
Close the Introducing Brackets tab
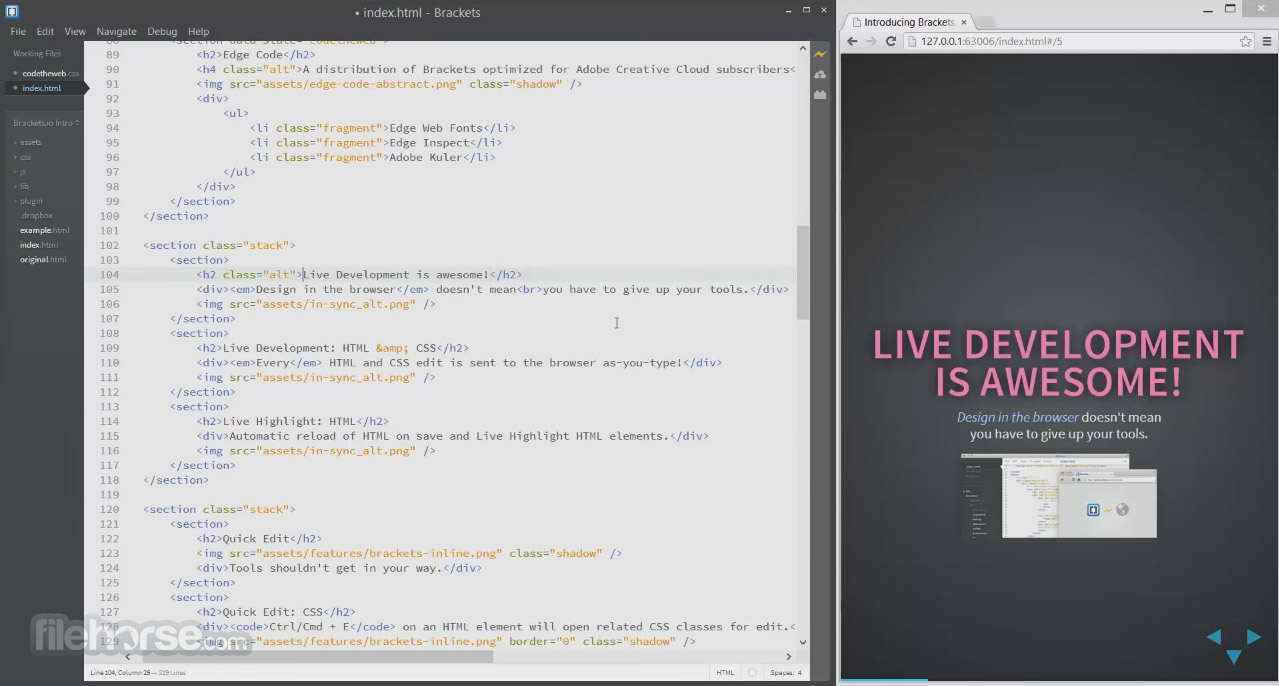(x=964, y=22)
